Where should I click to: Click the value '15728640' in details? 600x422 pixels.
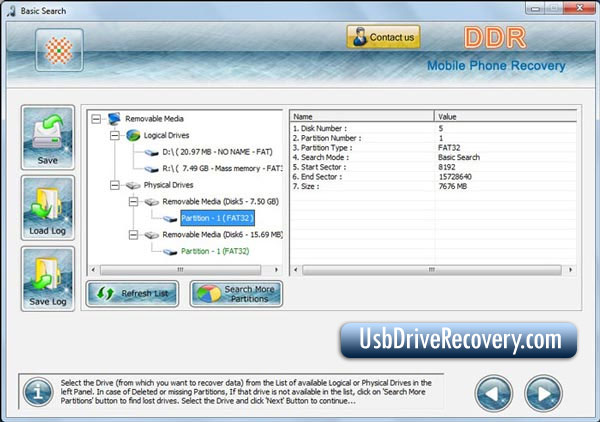pyautogui.click(x=455, y=177)
